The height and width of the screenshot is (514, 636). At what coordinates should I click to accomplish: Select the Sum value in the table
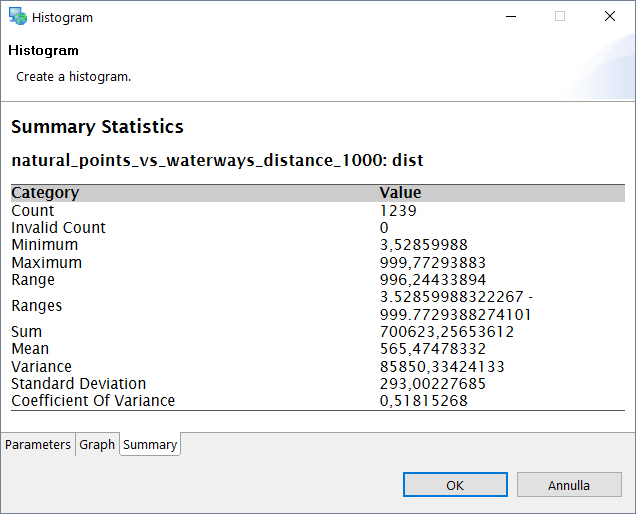coord(447,332)
